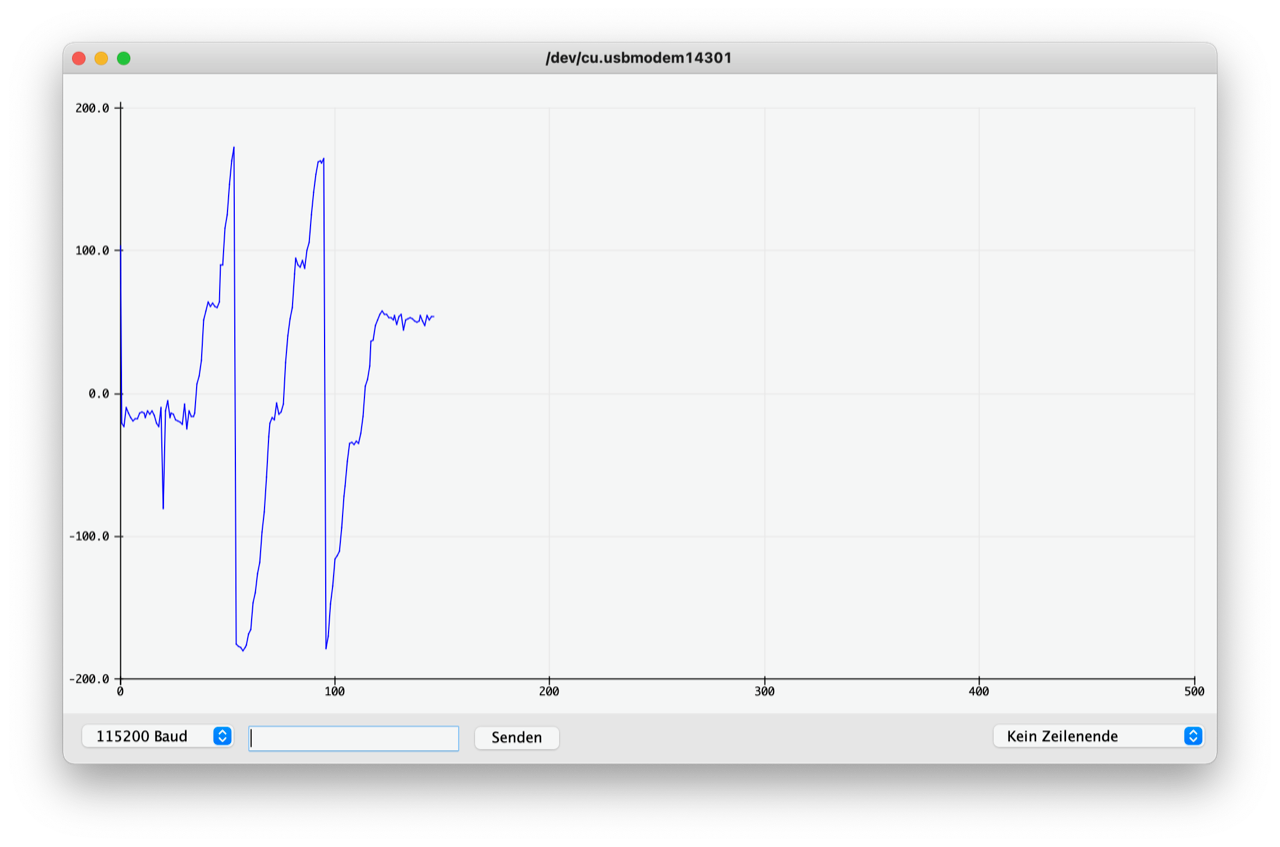Click the Senden button
1280x847 pixels.
point(517,737)
